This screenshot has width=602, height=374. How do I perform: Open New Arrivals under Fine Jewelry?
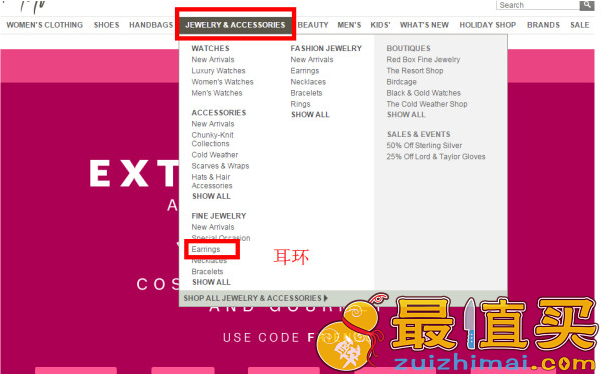coord(213,227)
